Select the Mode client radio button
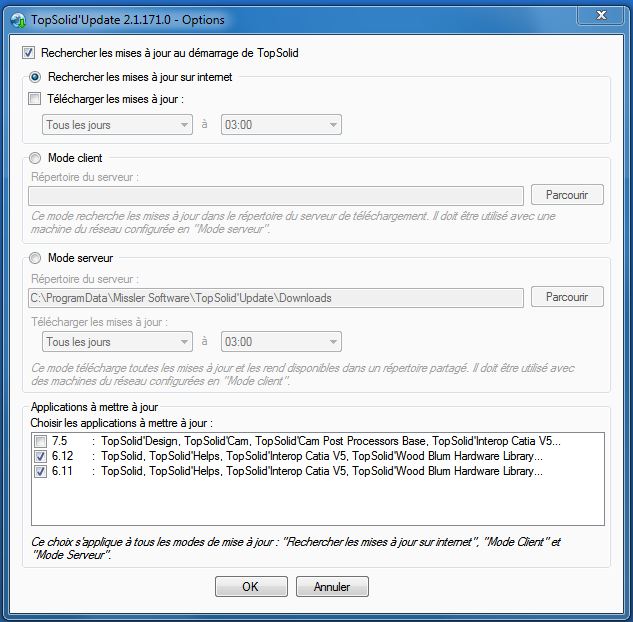 [35, 158]
